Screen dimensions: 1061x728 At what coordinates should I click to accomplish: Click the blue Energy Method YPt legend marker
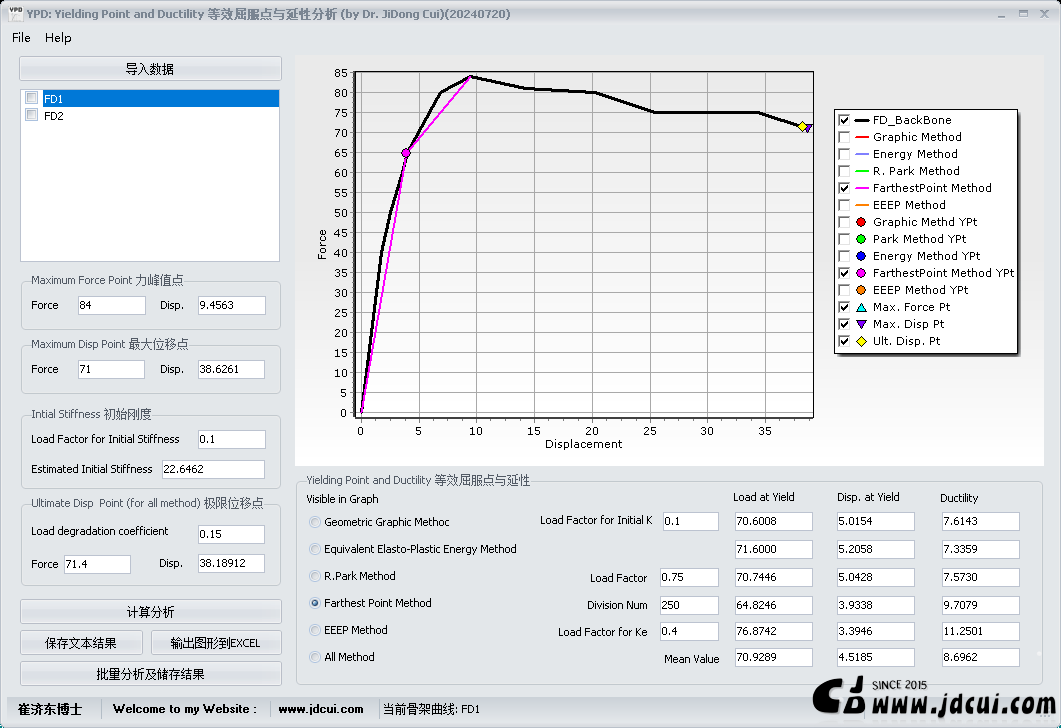tap(861, 256)
